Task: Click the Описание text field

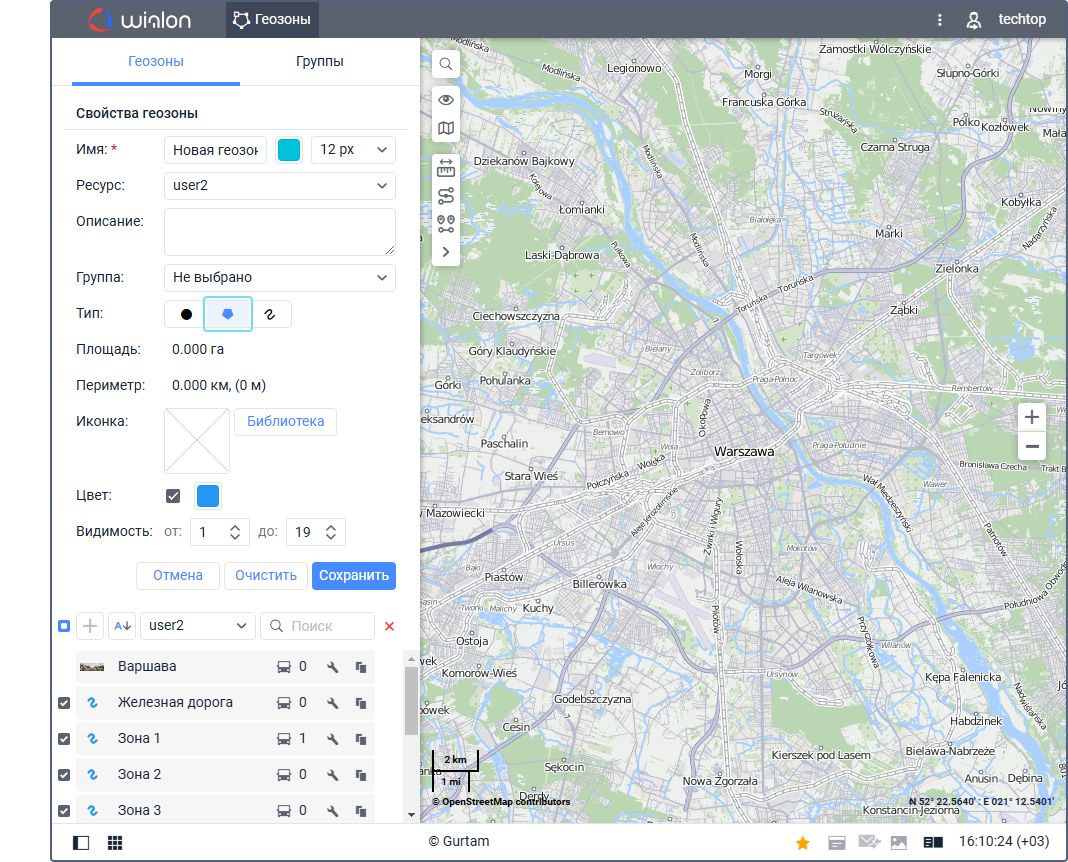Action: point(280,231)
